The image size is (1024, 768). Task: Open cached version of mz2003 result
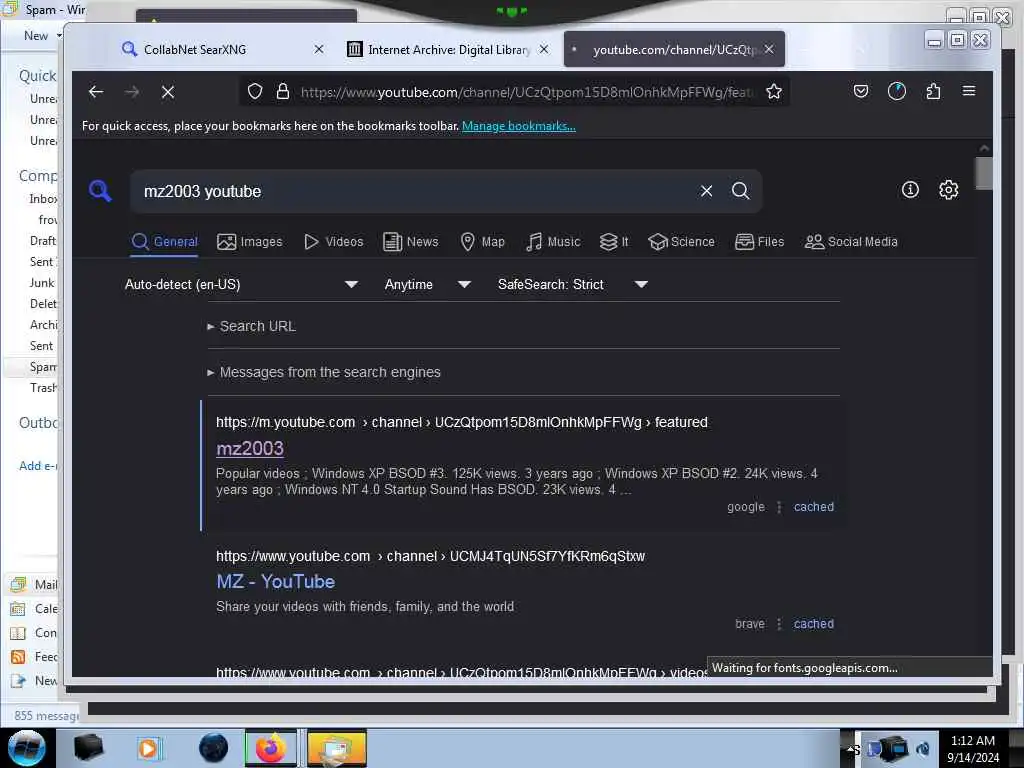pyautogui.click(x=814, y=507)
